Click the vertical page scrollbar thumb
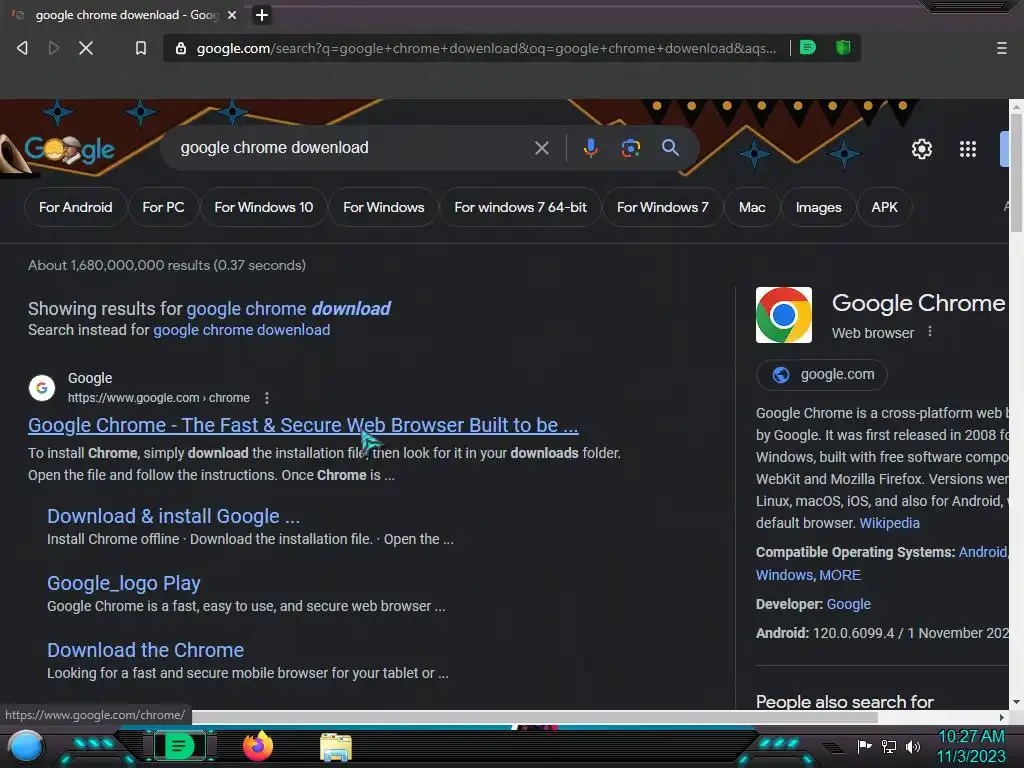The image size is (1024, 768). tap(1016, 172)
